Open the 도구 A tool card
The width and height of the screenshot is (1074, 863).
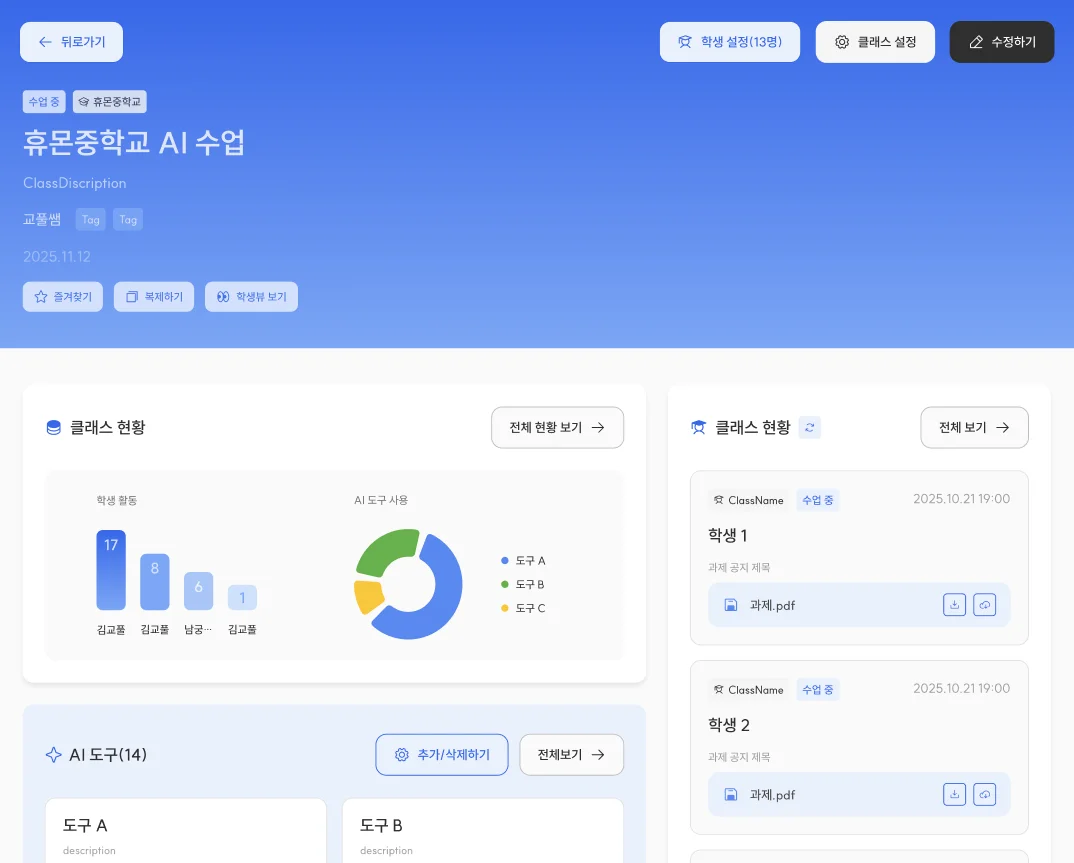[186, 831]
